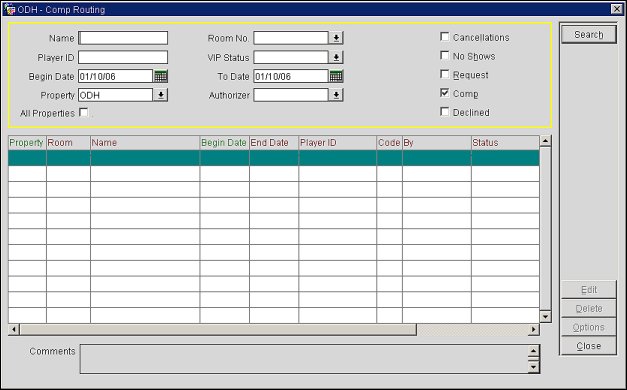Toggle the Declined checkbox
This screenshot has height=390, width=627.
point(445,112)
